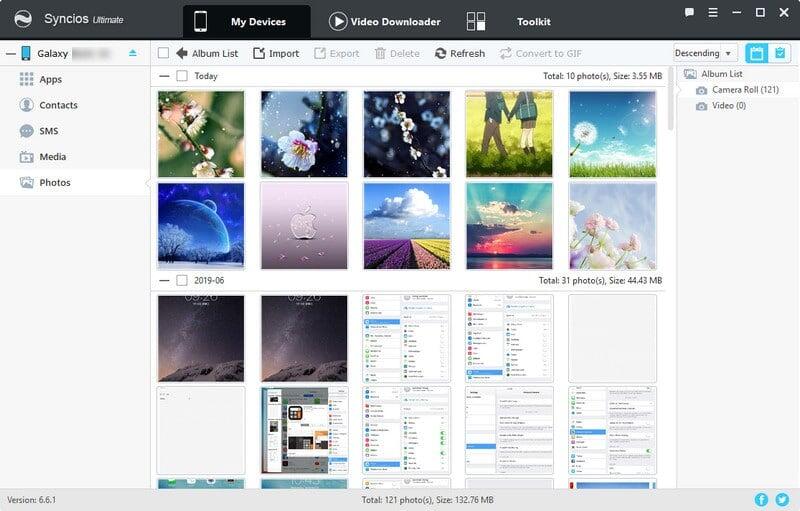Image resolution: width=800 pixels, height=511 pixels.
Task: Open the Descending sort dropdown
Action: point(705,53)
